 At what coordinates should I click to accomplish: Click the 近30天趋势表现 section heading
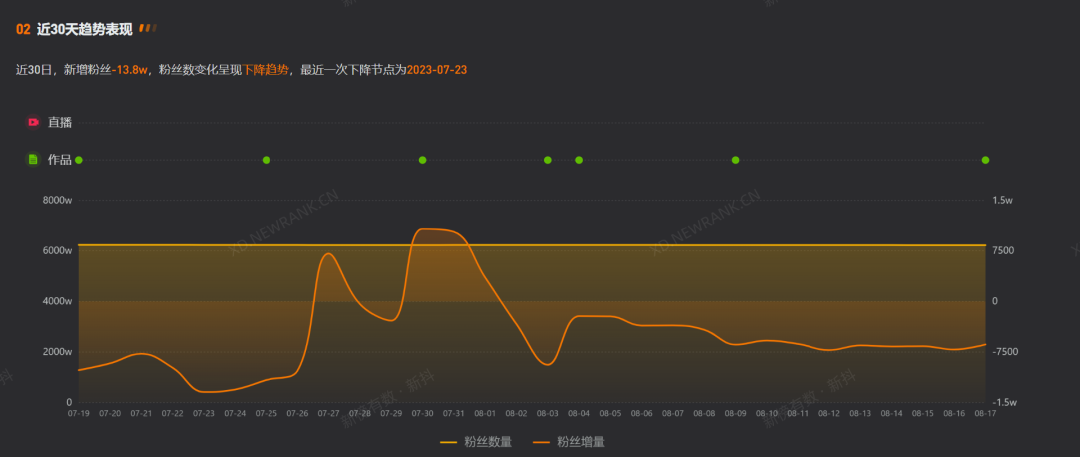tap(85, 29)
